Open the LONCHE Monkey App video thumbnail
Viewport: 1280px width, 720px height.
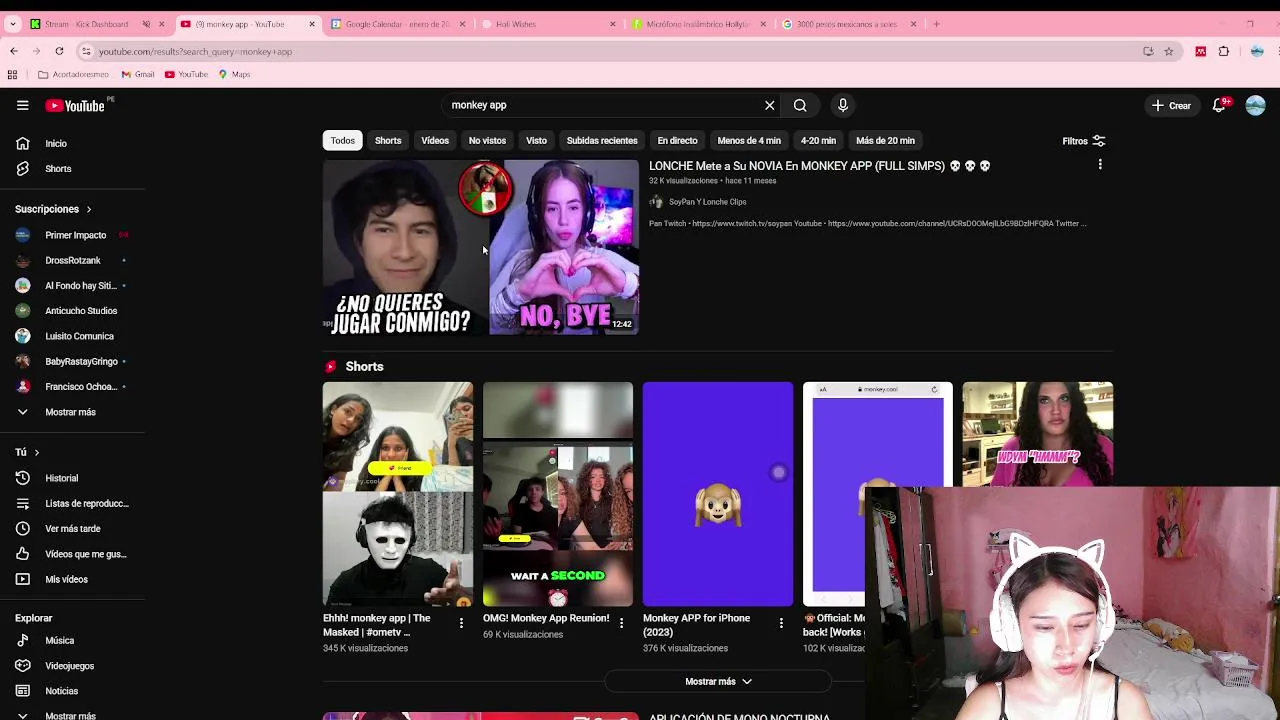click(x=480, y=247)
